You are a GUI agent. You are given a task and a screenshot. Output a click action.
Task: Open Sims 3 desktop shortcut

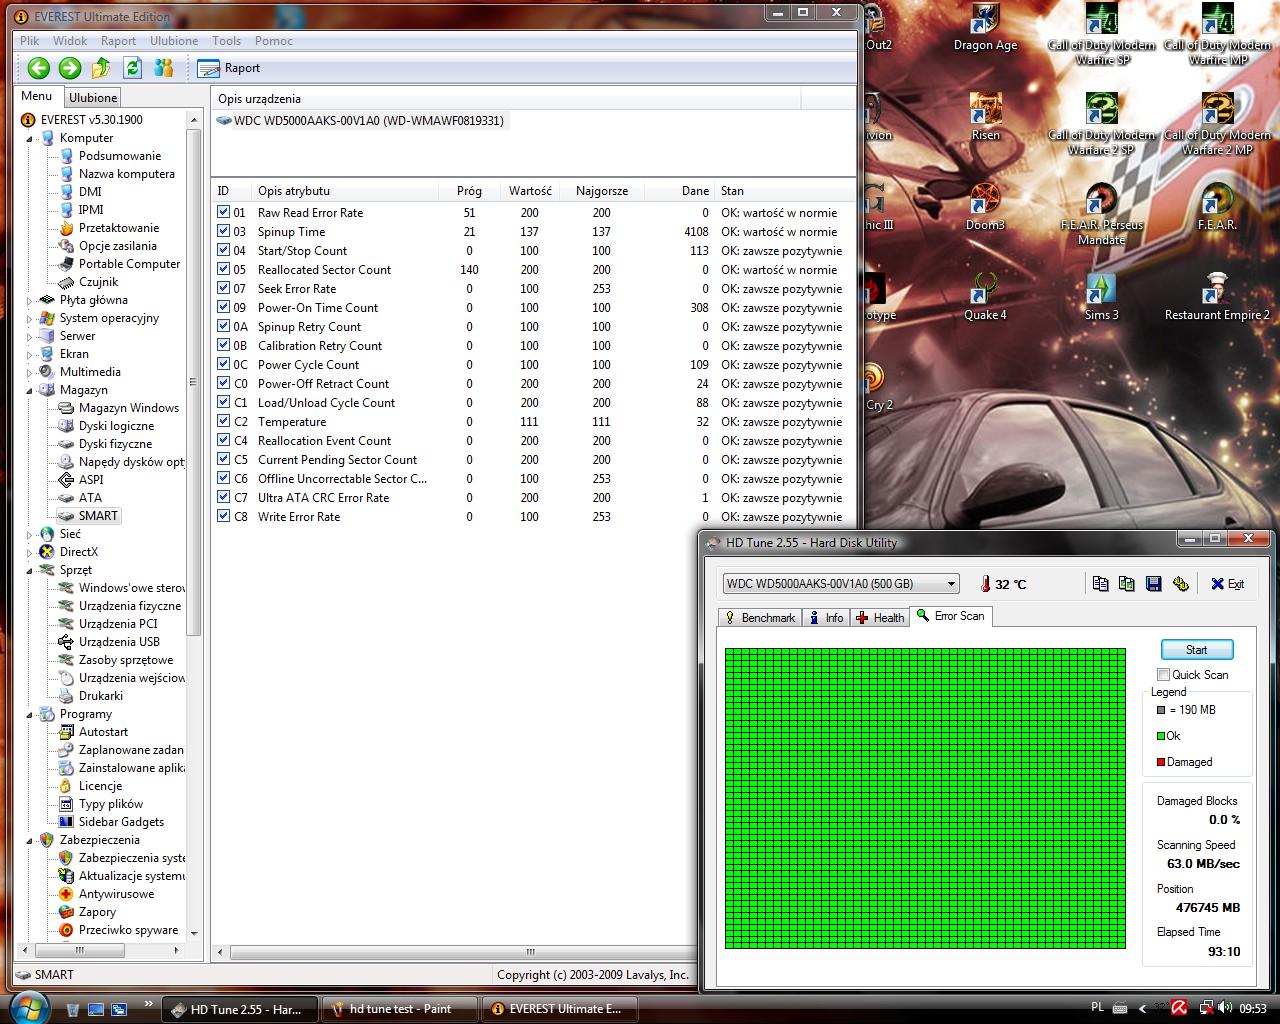click(x=1101, y=297)
